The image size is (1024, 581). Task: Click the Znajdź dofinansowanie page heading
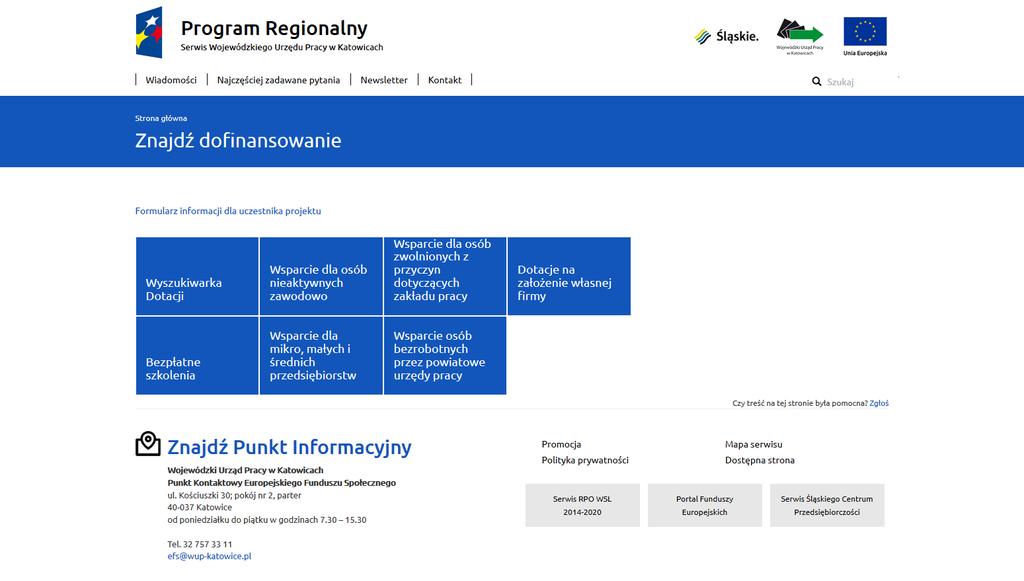[238, 140]
